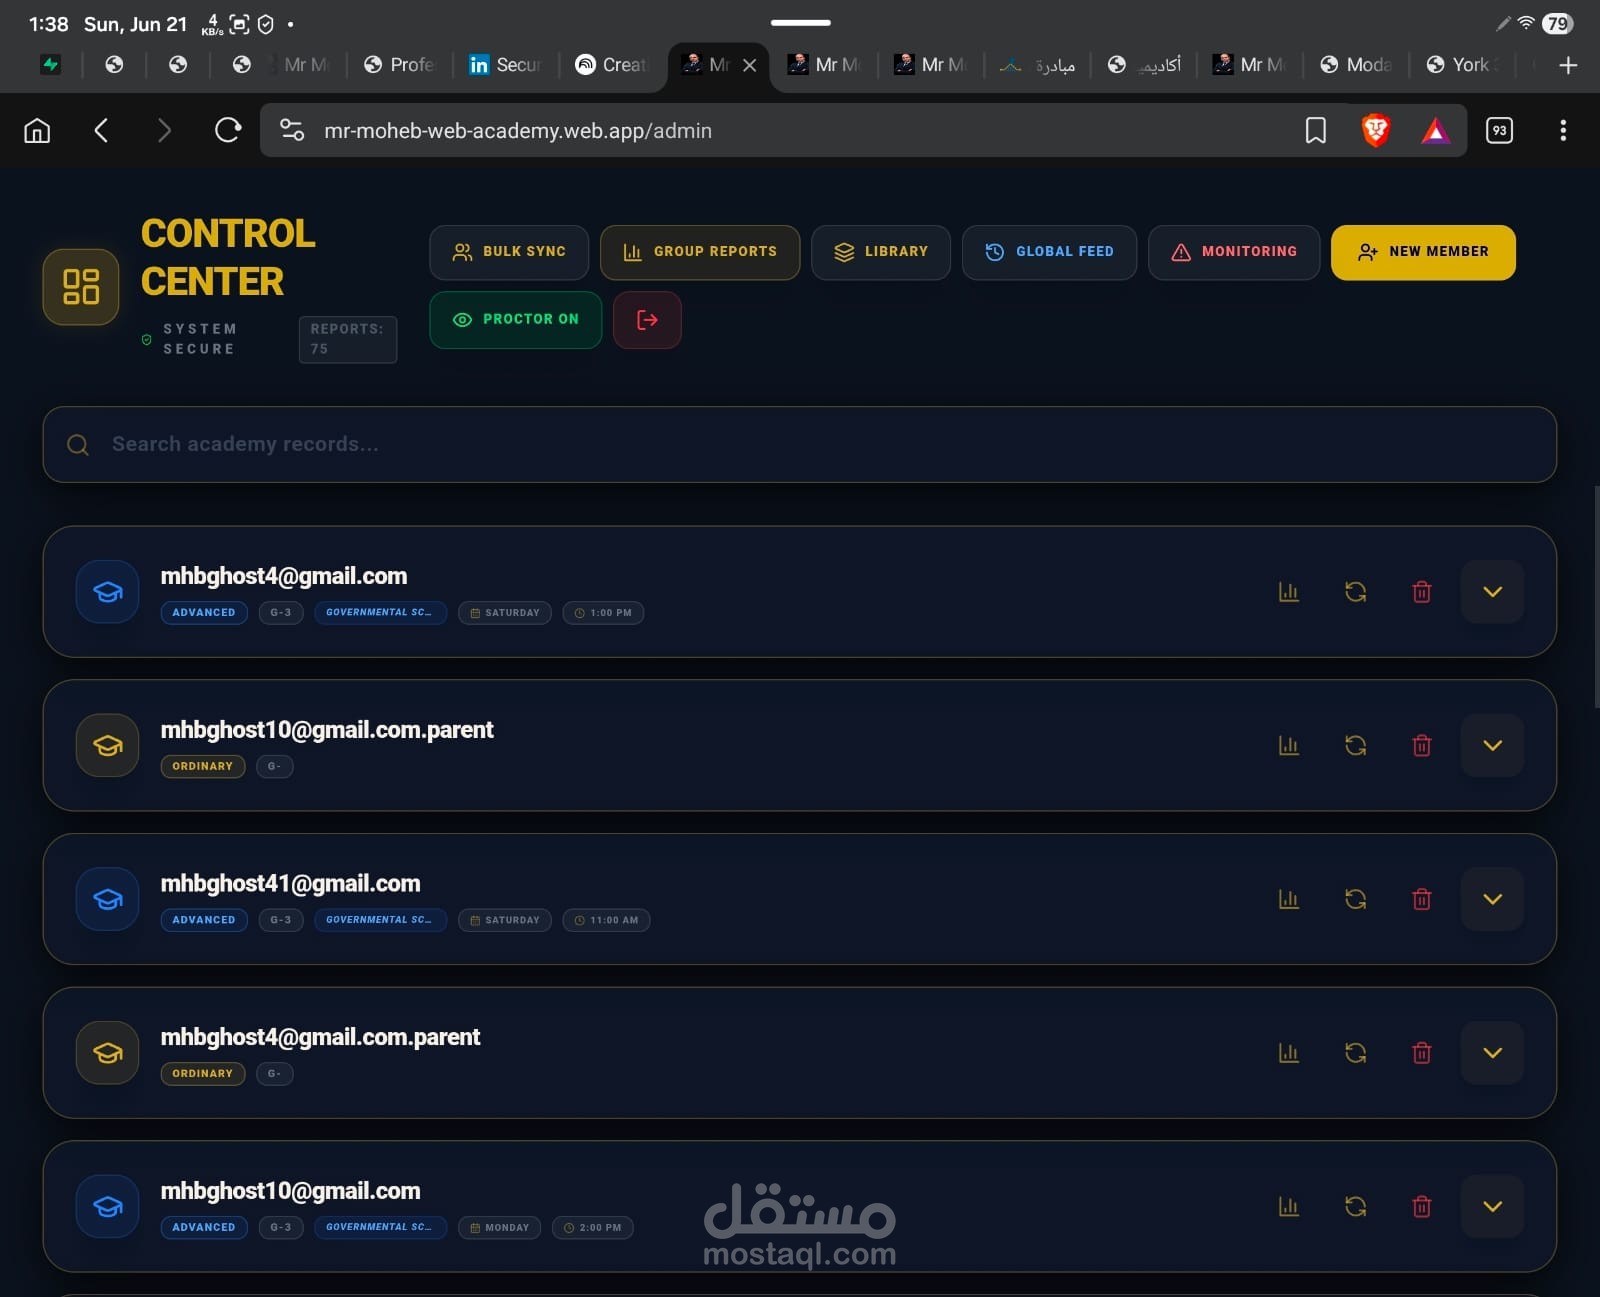
Task: Click the graduation cap avatar of mhbghost41@gmail.com
Action: point(108,899)
